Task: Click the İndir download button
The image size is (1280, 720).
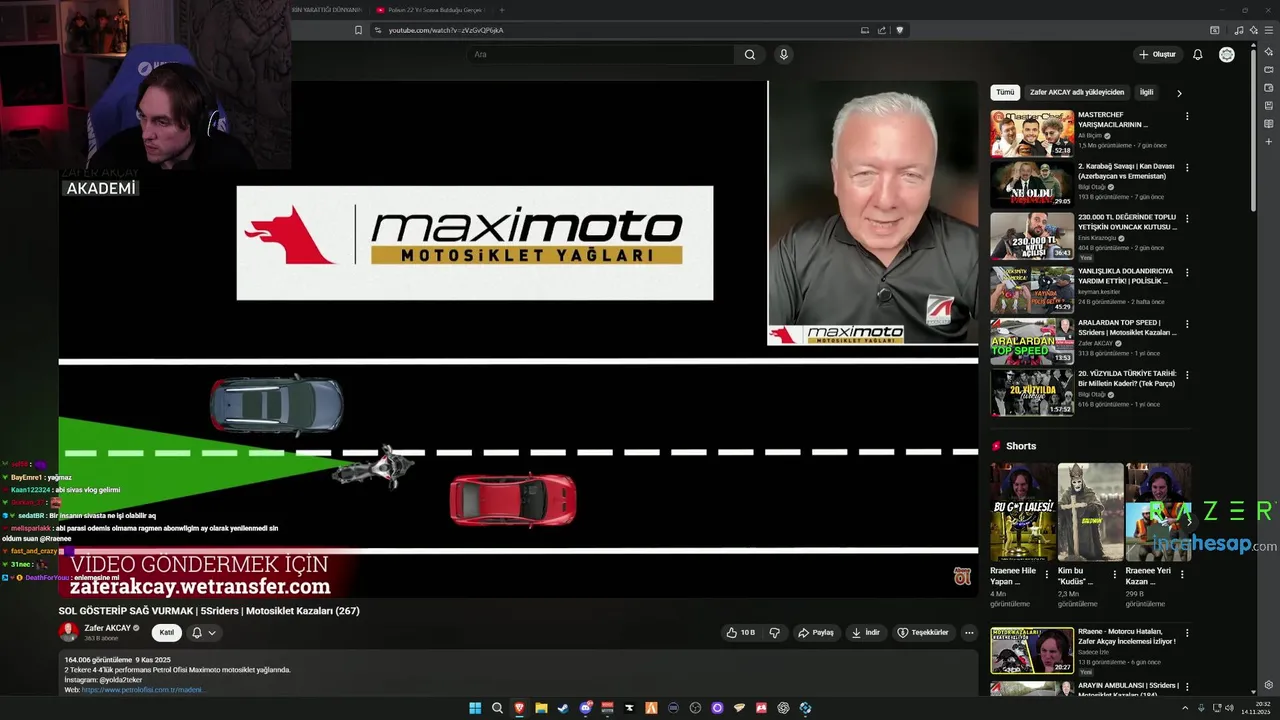Action: coord(865,632)
